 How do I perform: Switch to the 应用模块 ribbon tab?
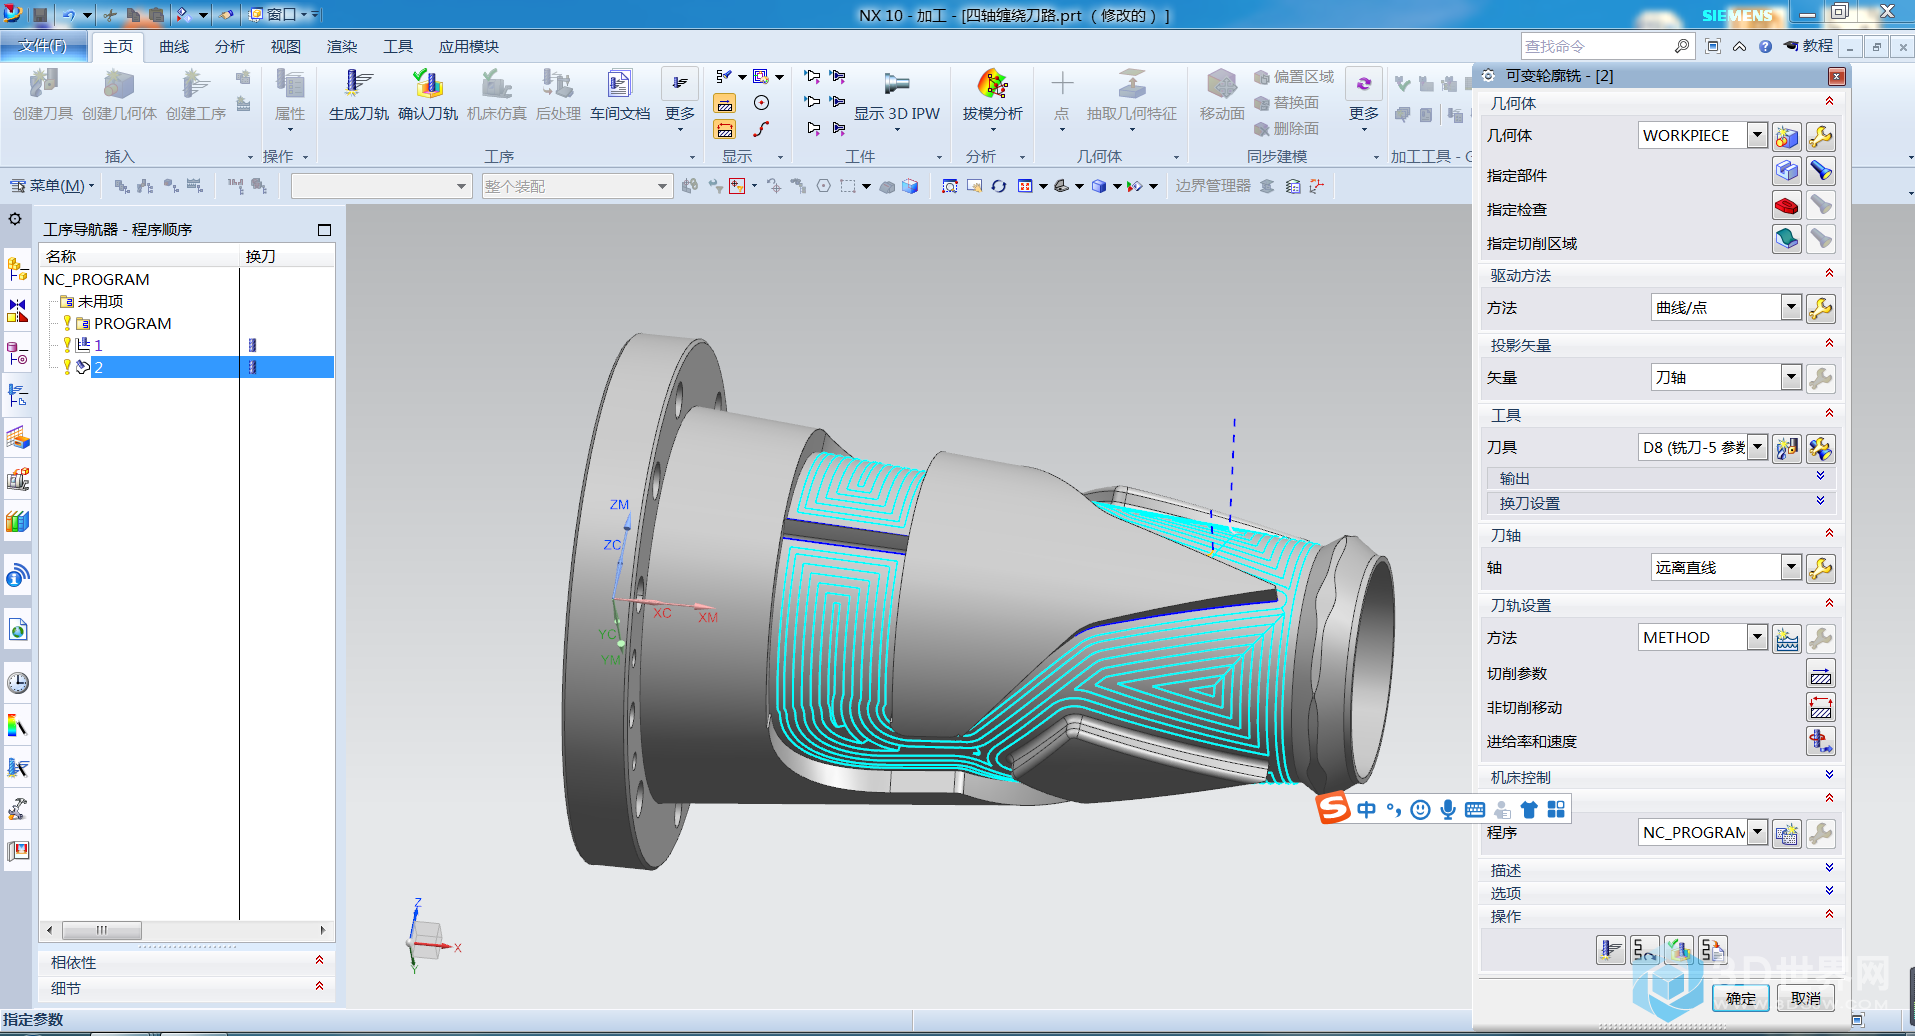coord(468,47)
